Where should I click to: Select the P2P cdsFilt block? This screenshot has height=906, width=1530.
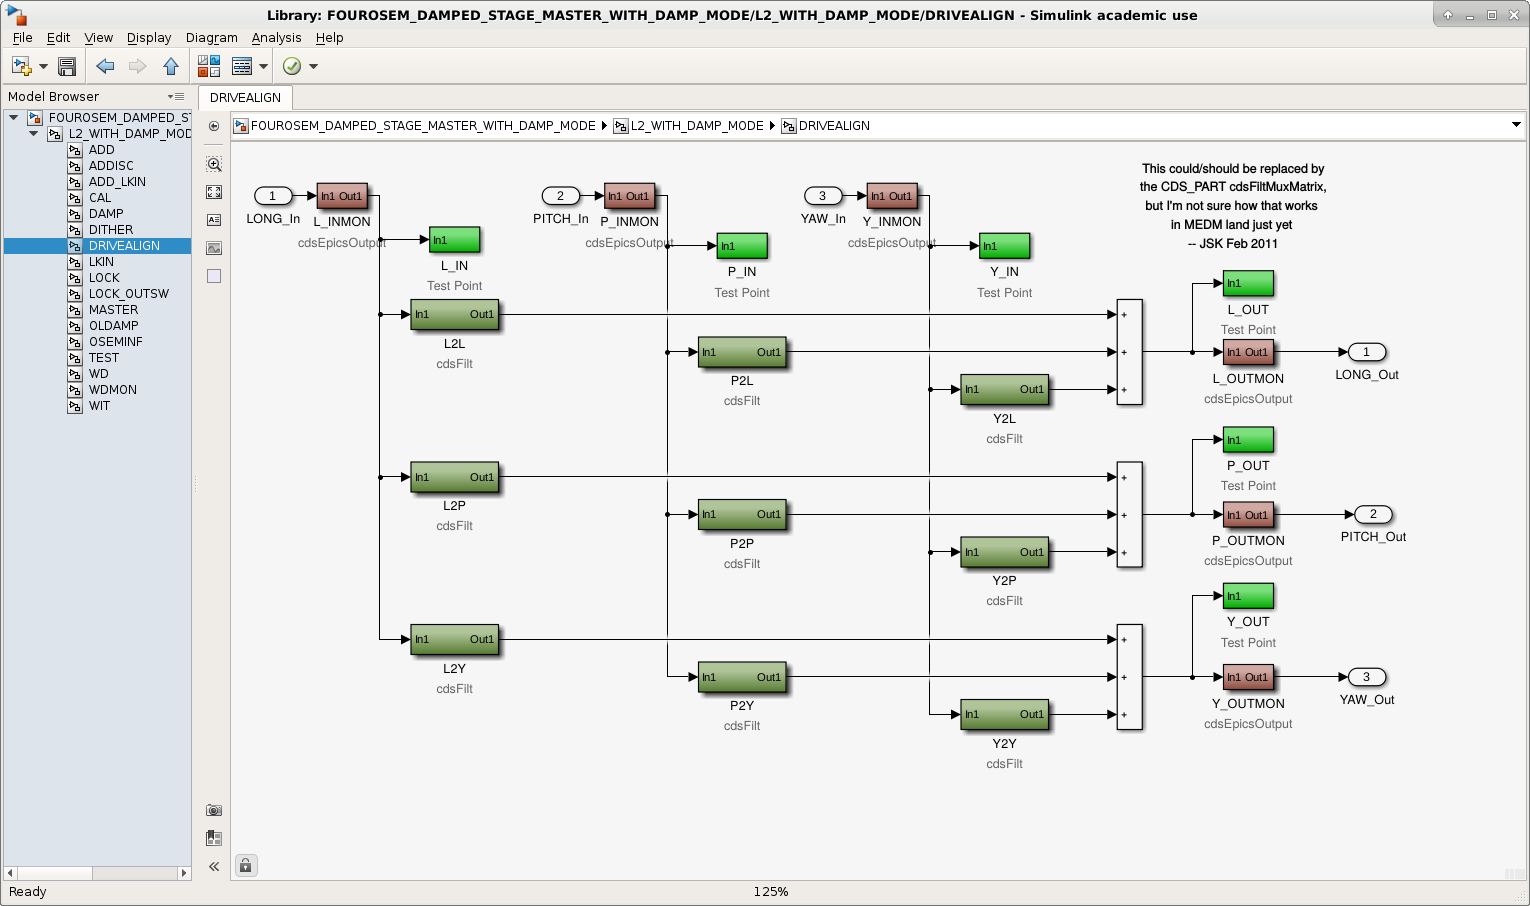(x=742, y=514)
